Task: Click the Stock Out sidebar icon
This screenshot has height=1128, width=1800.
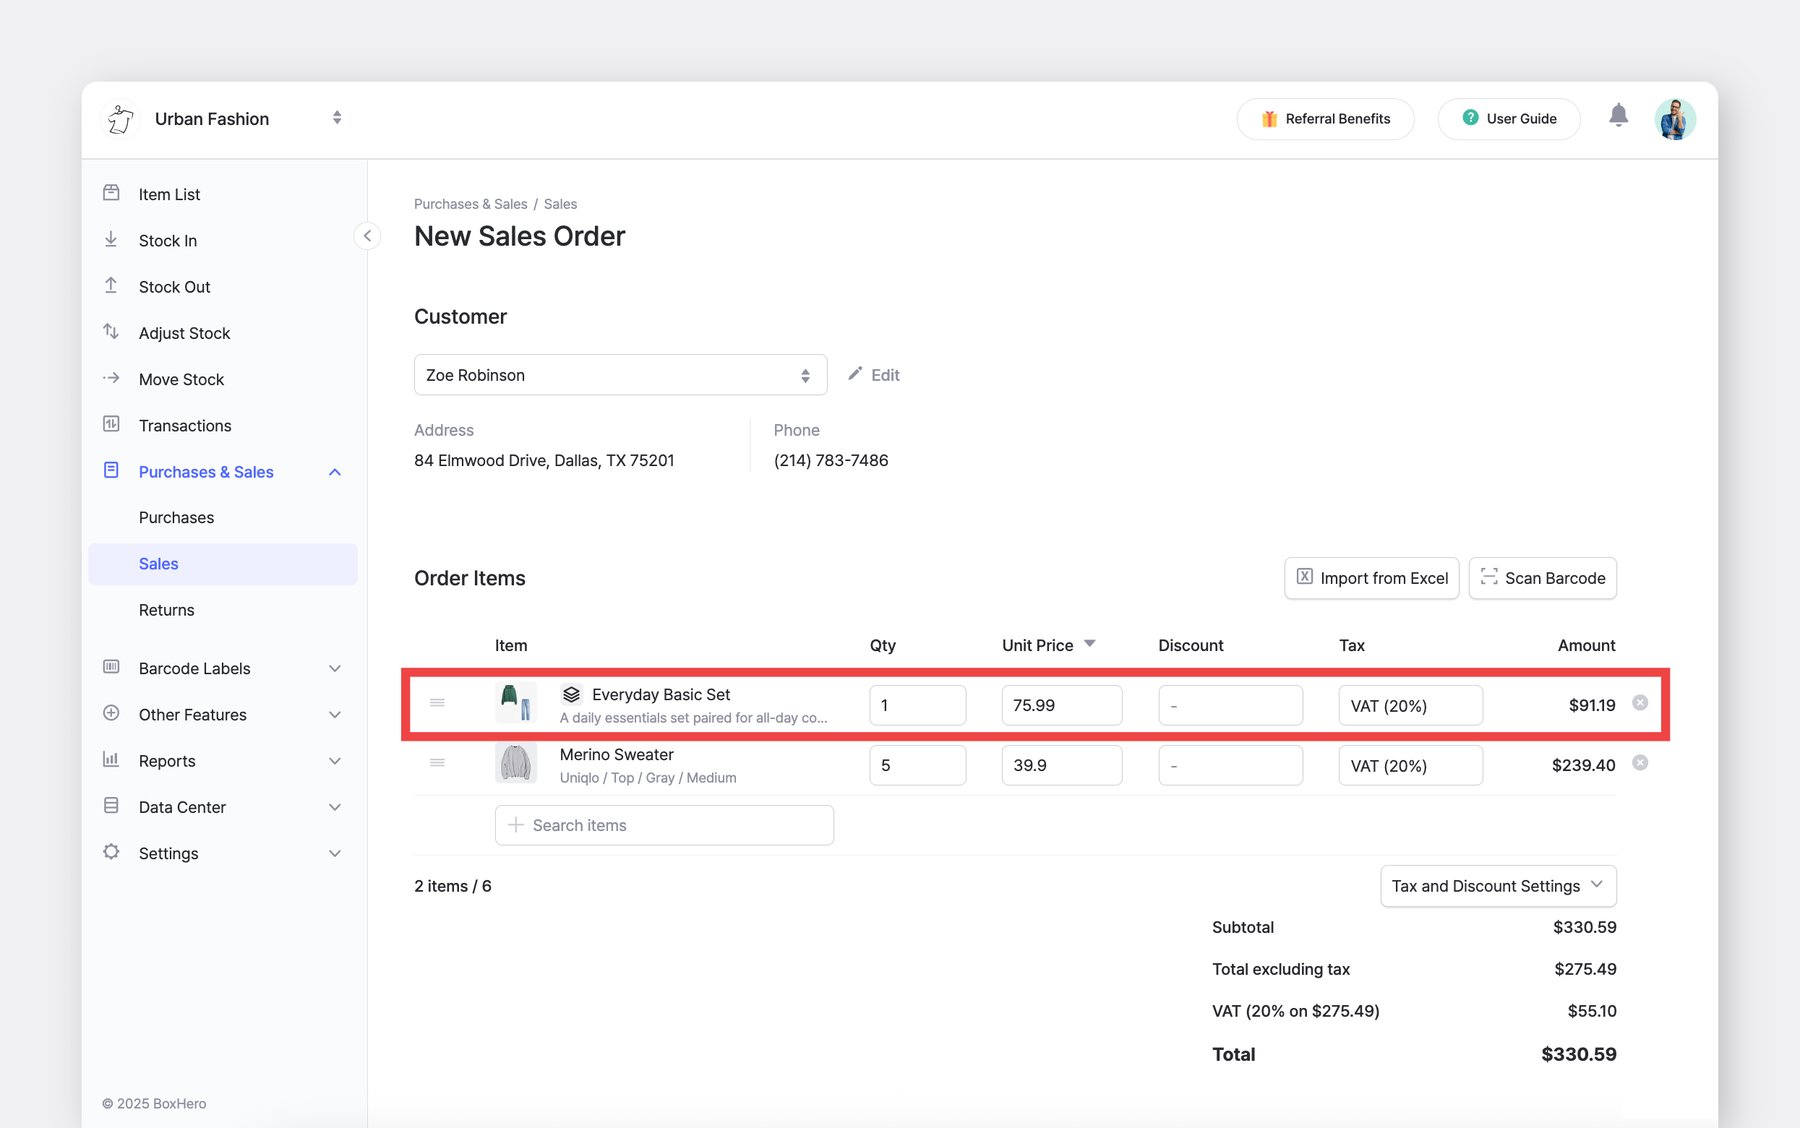Action: click(111, 286)
